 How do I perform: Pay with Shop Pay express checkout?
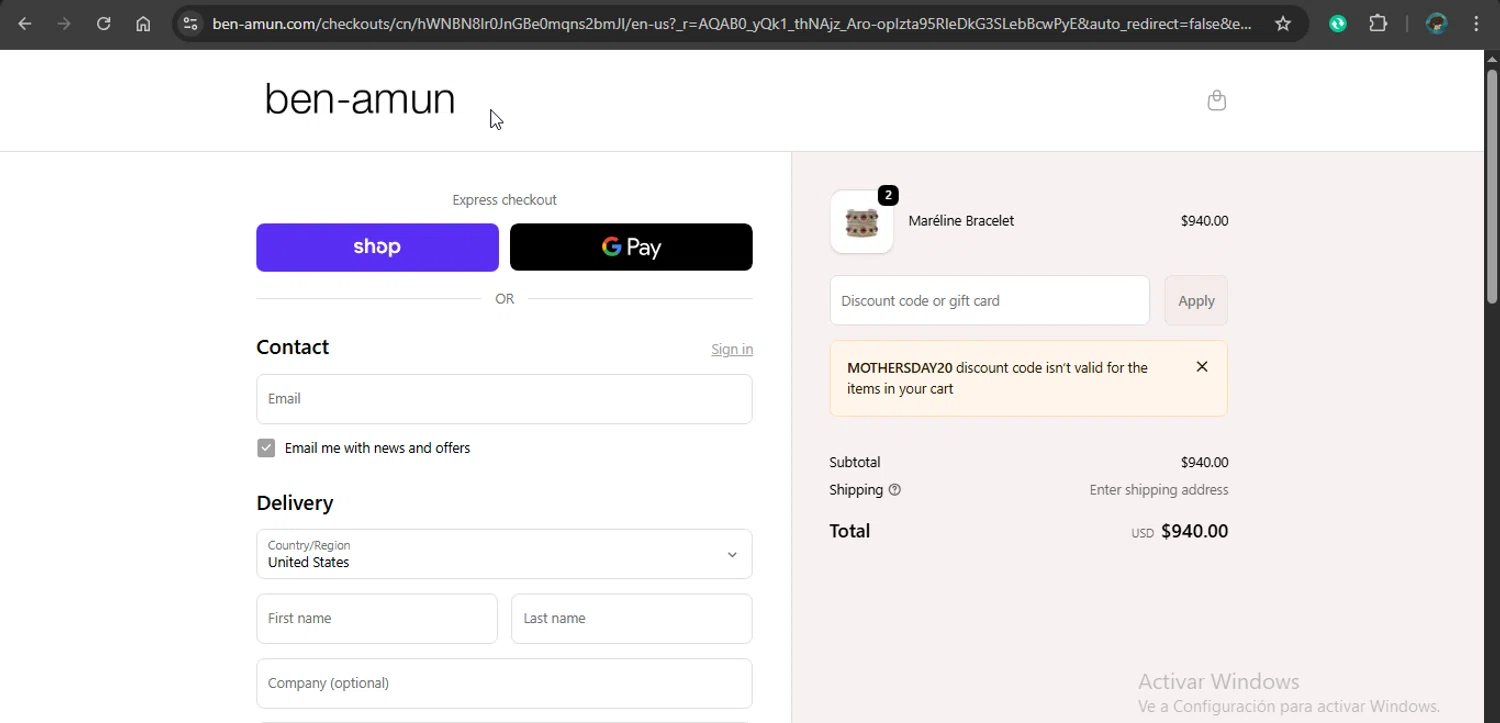377,247
